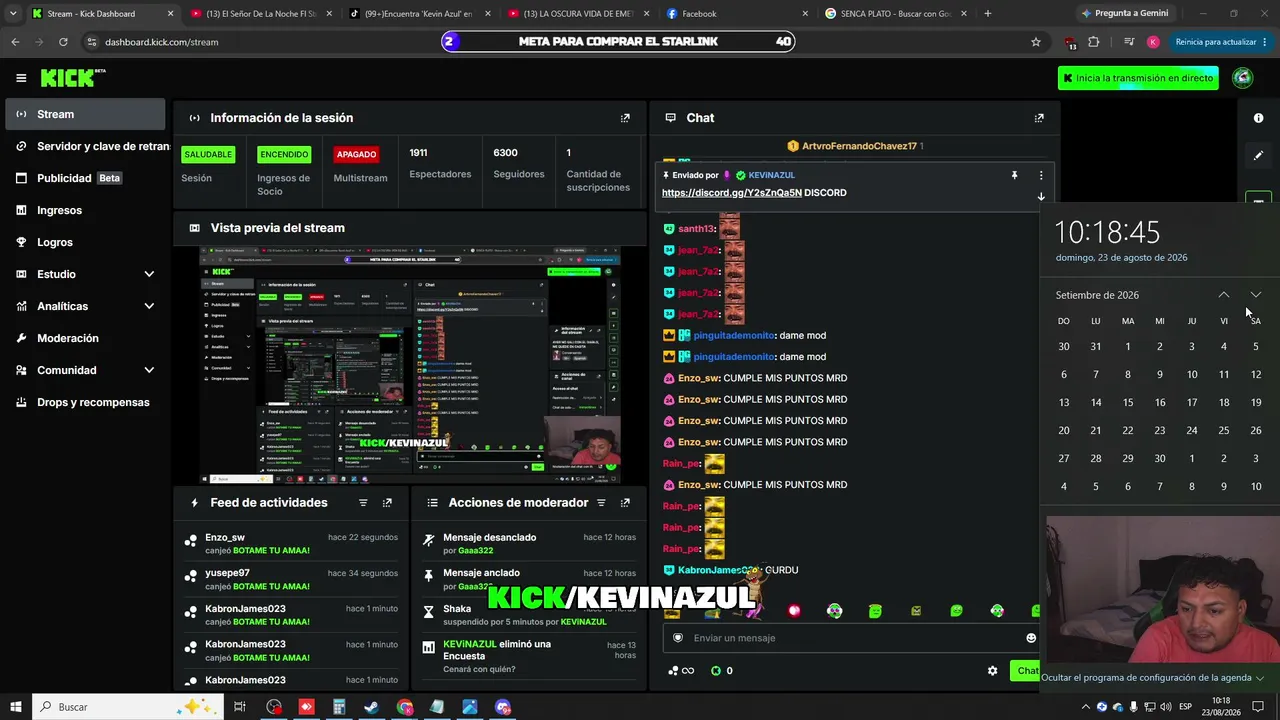This screenshot has height=720, width=1280.
Task: Show hidden system tray icons
Action: coord(1087,707)
